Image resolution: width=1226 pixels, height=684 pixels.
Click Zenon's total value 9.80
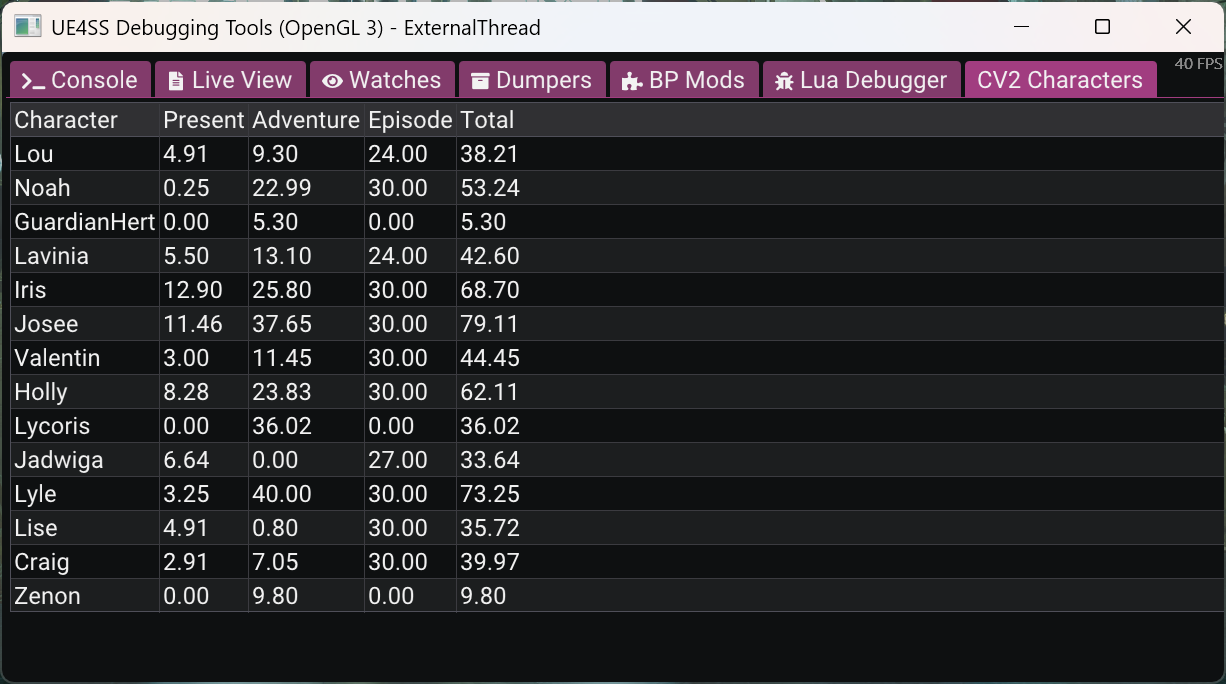coord(483,596)
